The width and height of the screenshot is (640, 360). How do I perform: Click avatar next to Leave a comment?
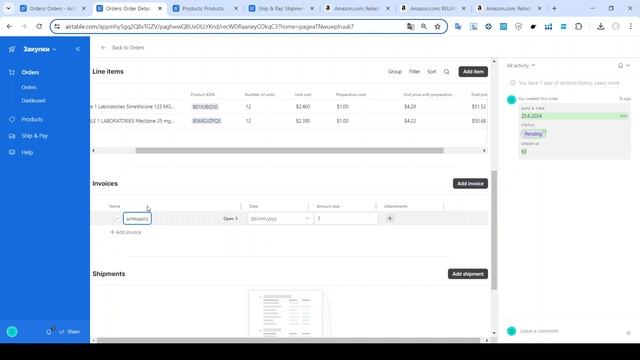point(511,331)
